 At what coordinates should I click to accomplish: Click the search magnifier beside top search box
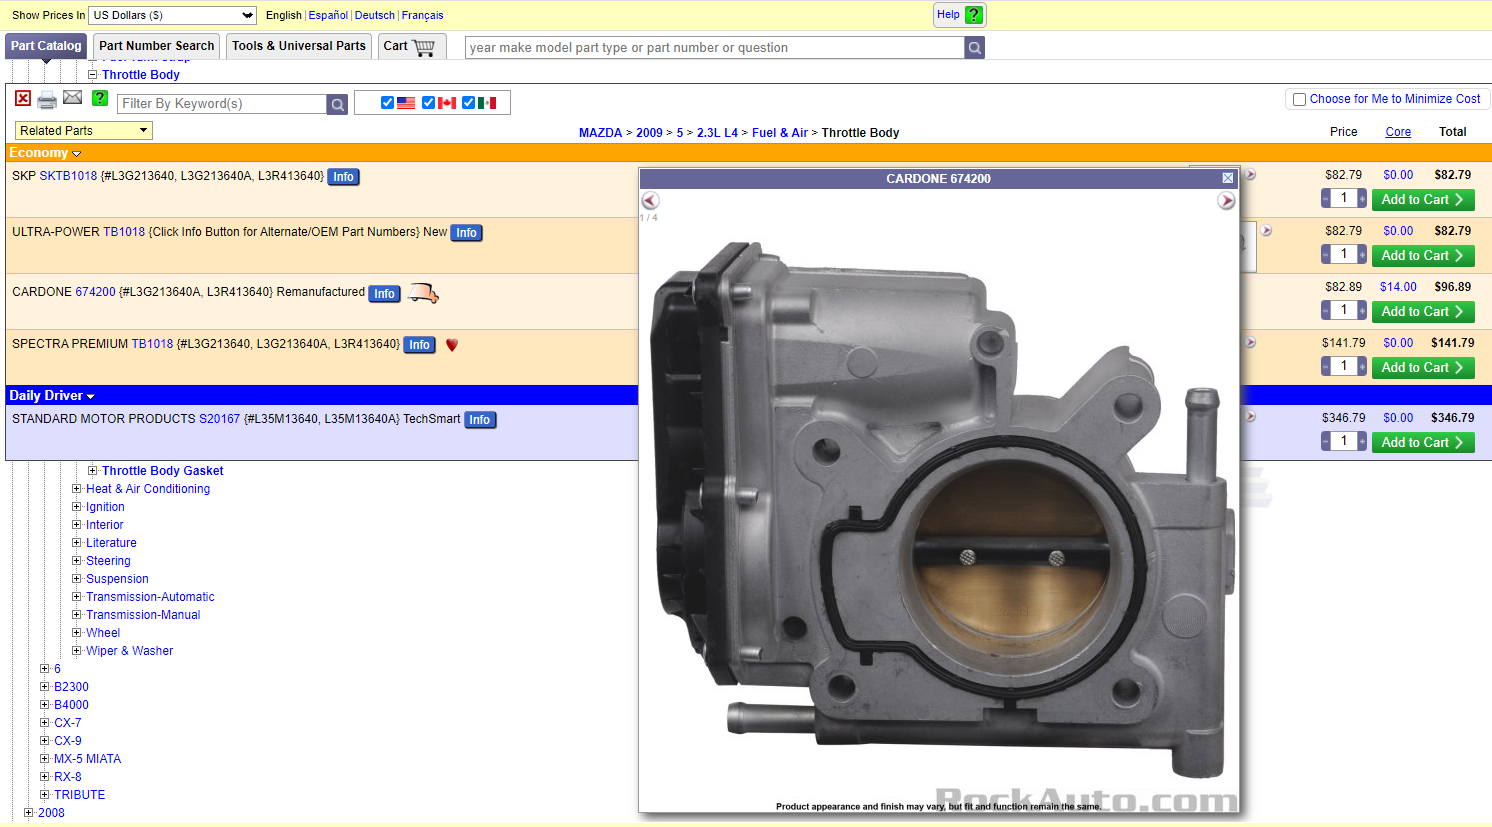(x=974, y=47)
